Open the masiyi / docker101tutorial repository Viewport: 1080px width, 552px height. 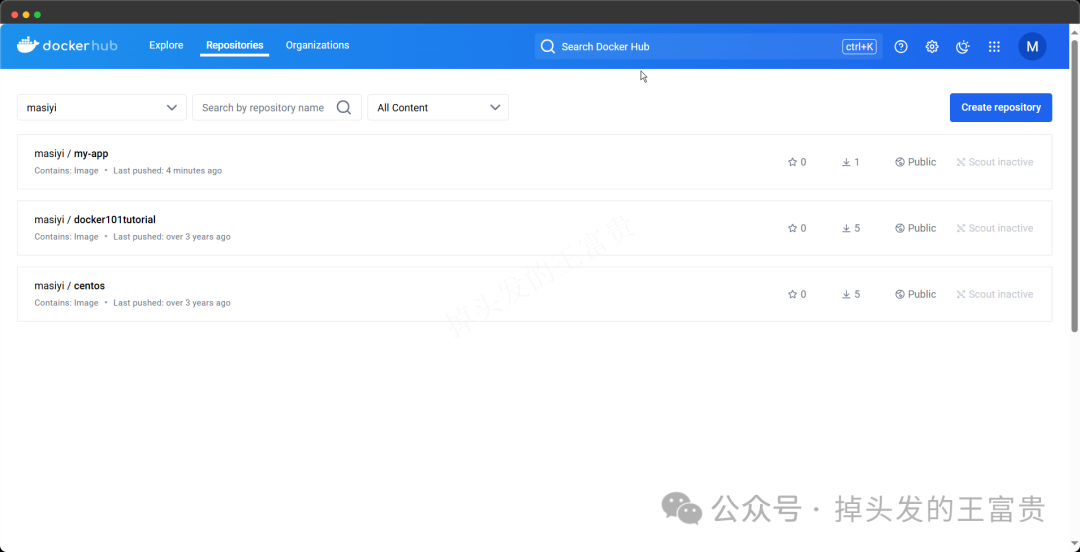534,228
